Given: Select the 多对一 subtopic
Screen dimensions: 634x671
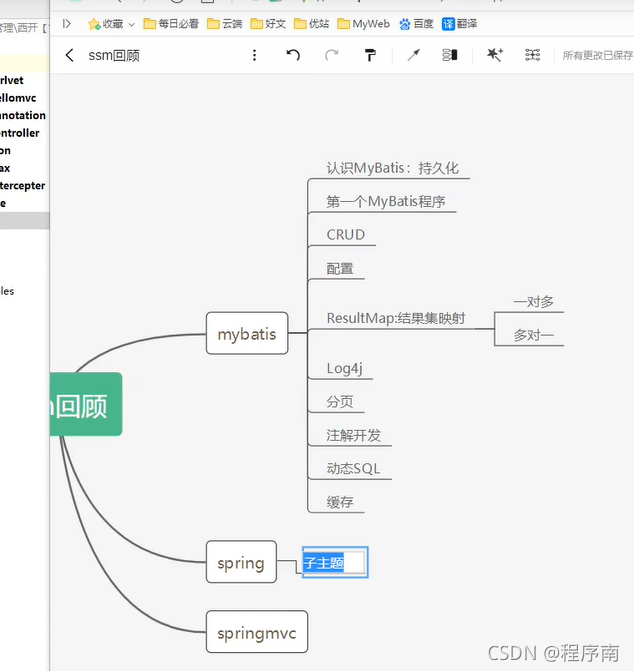Looking at the screenshot, I should [533, 335].
